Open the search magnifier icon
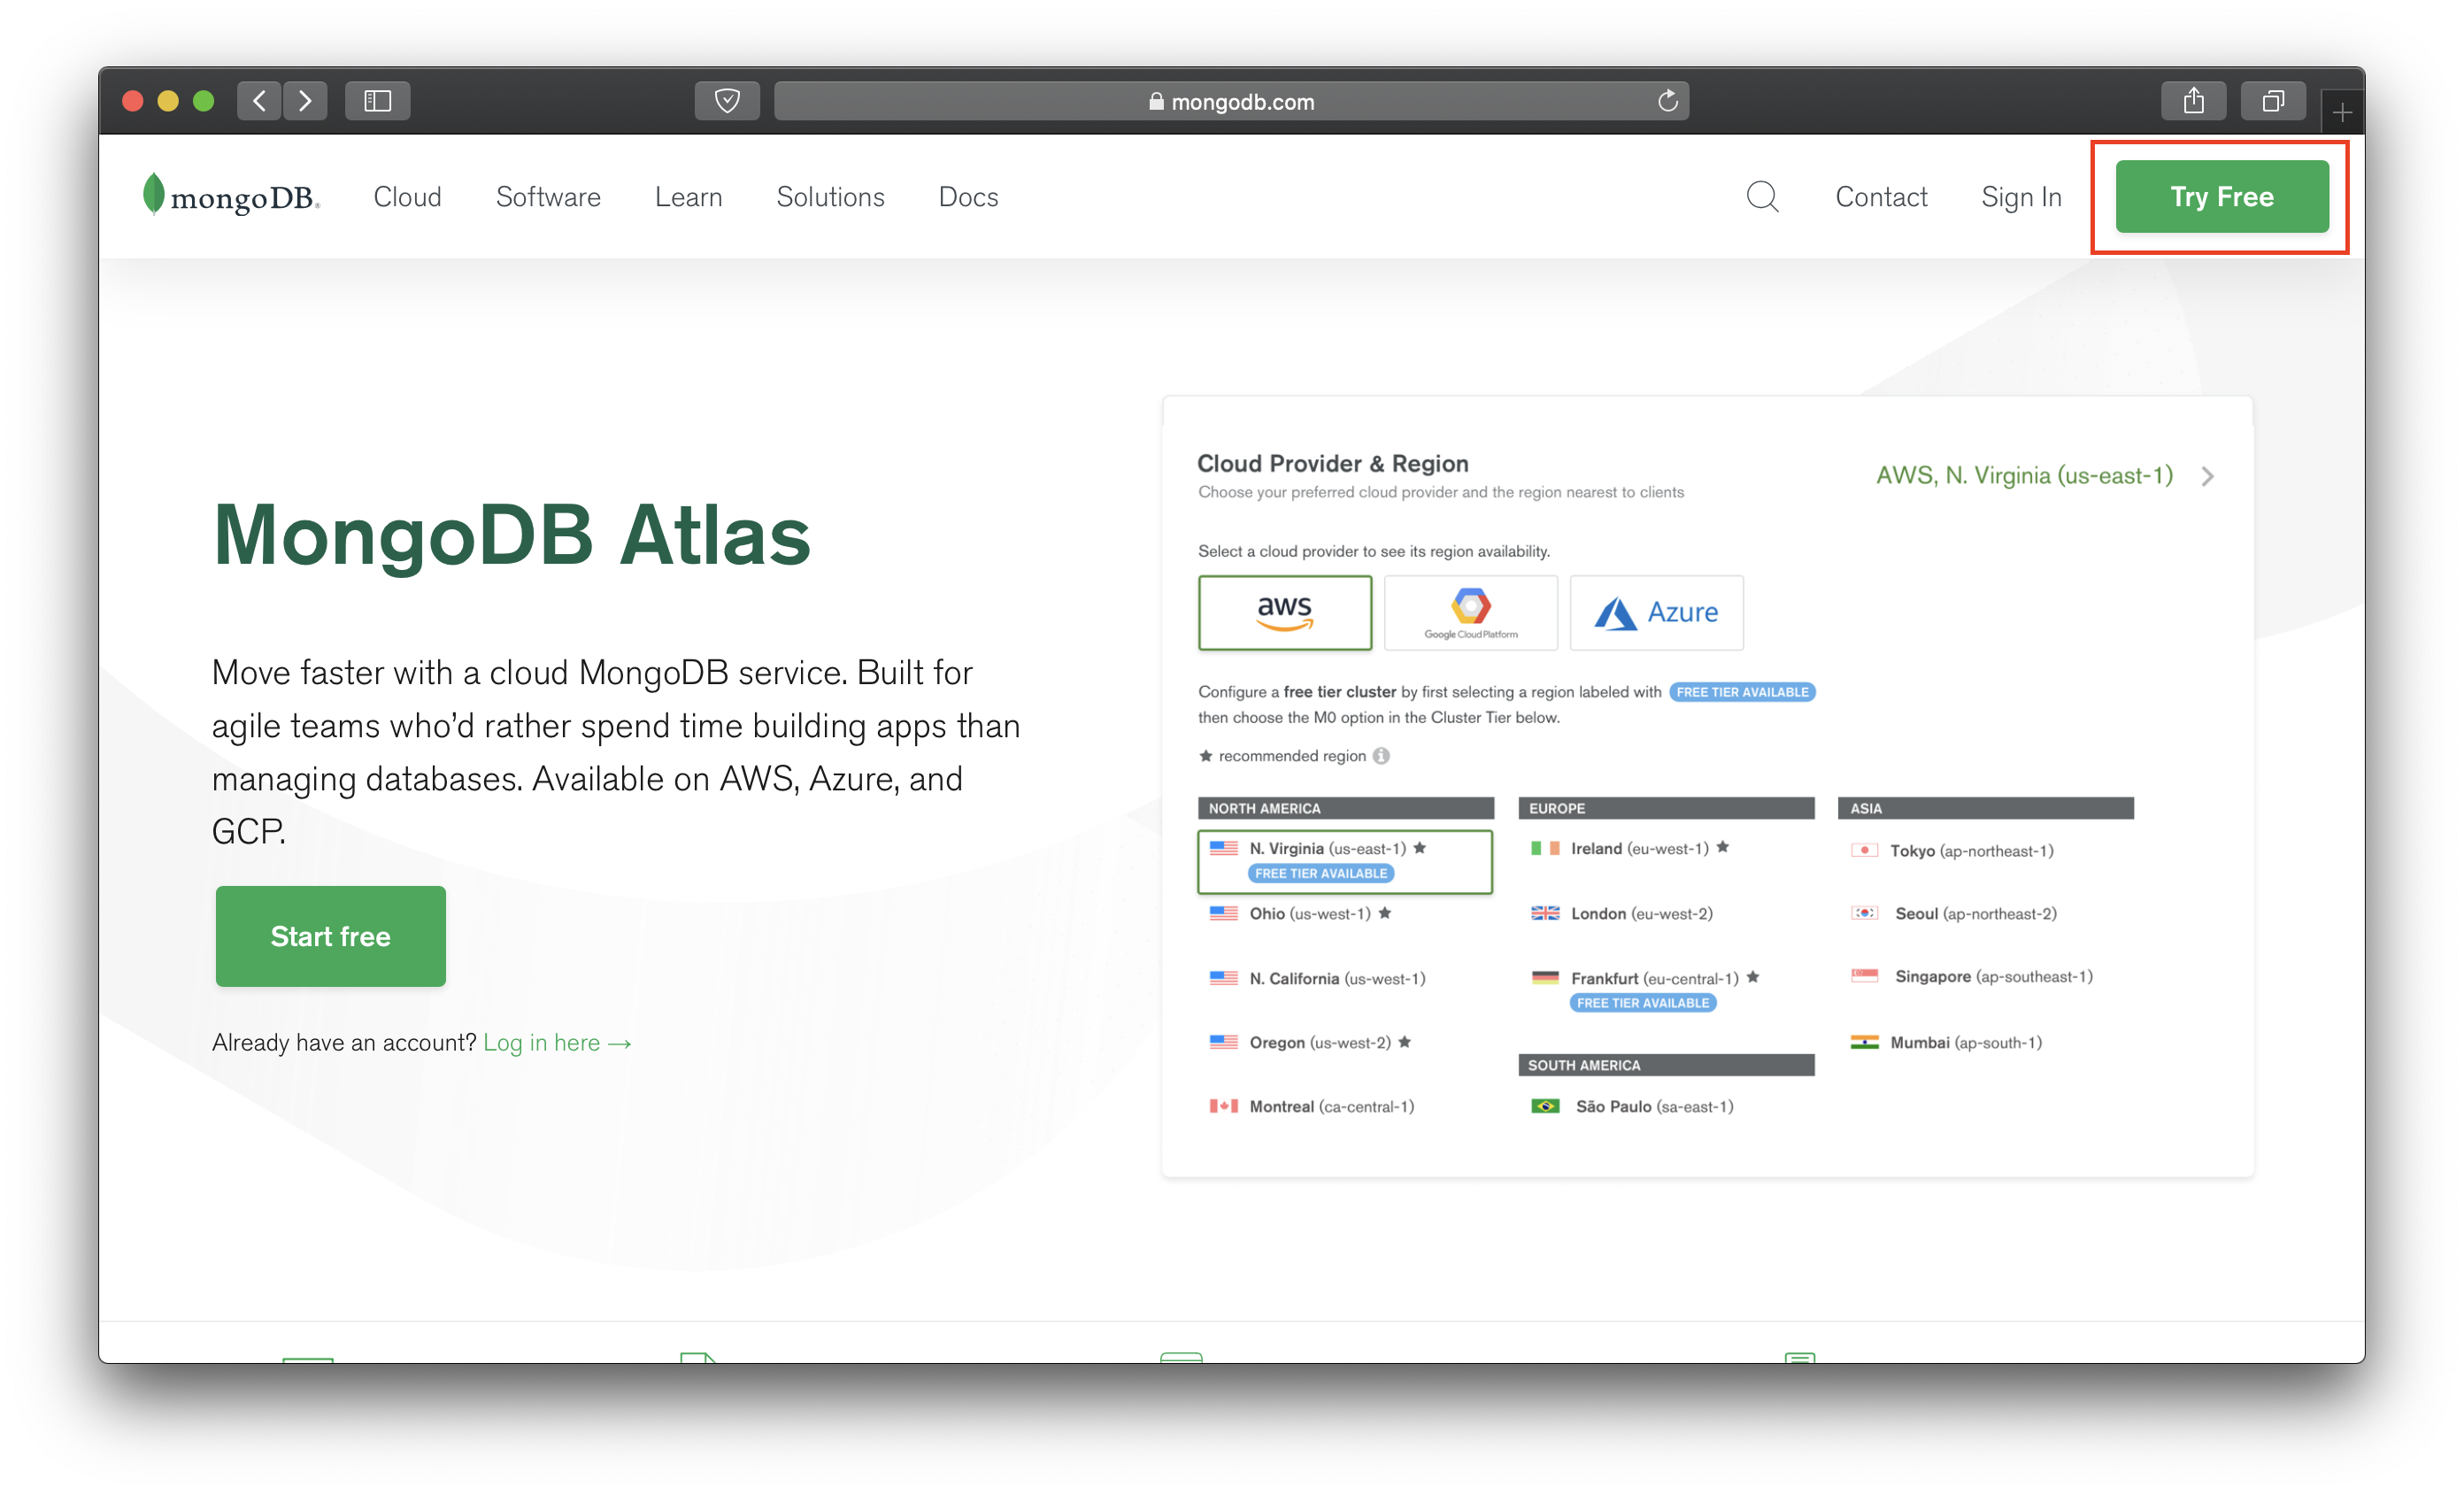Screen dimensions: 2464x1494 (1761, 196)
